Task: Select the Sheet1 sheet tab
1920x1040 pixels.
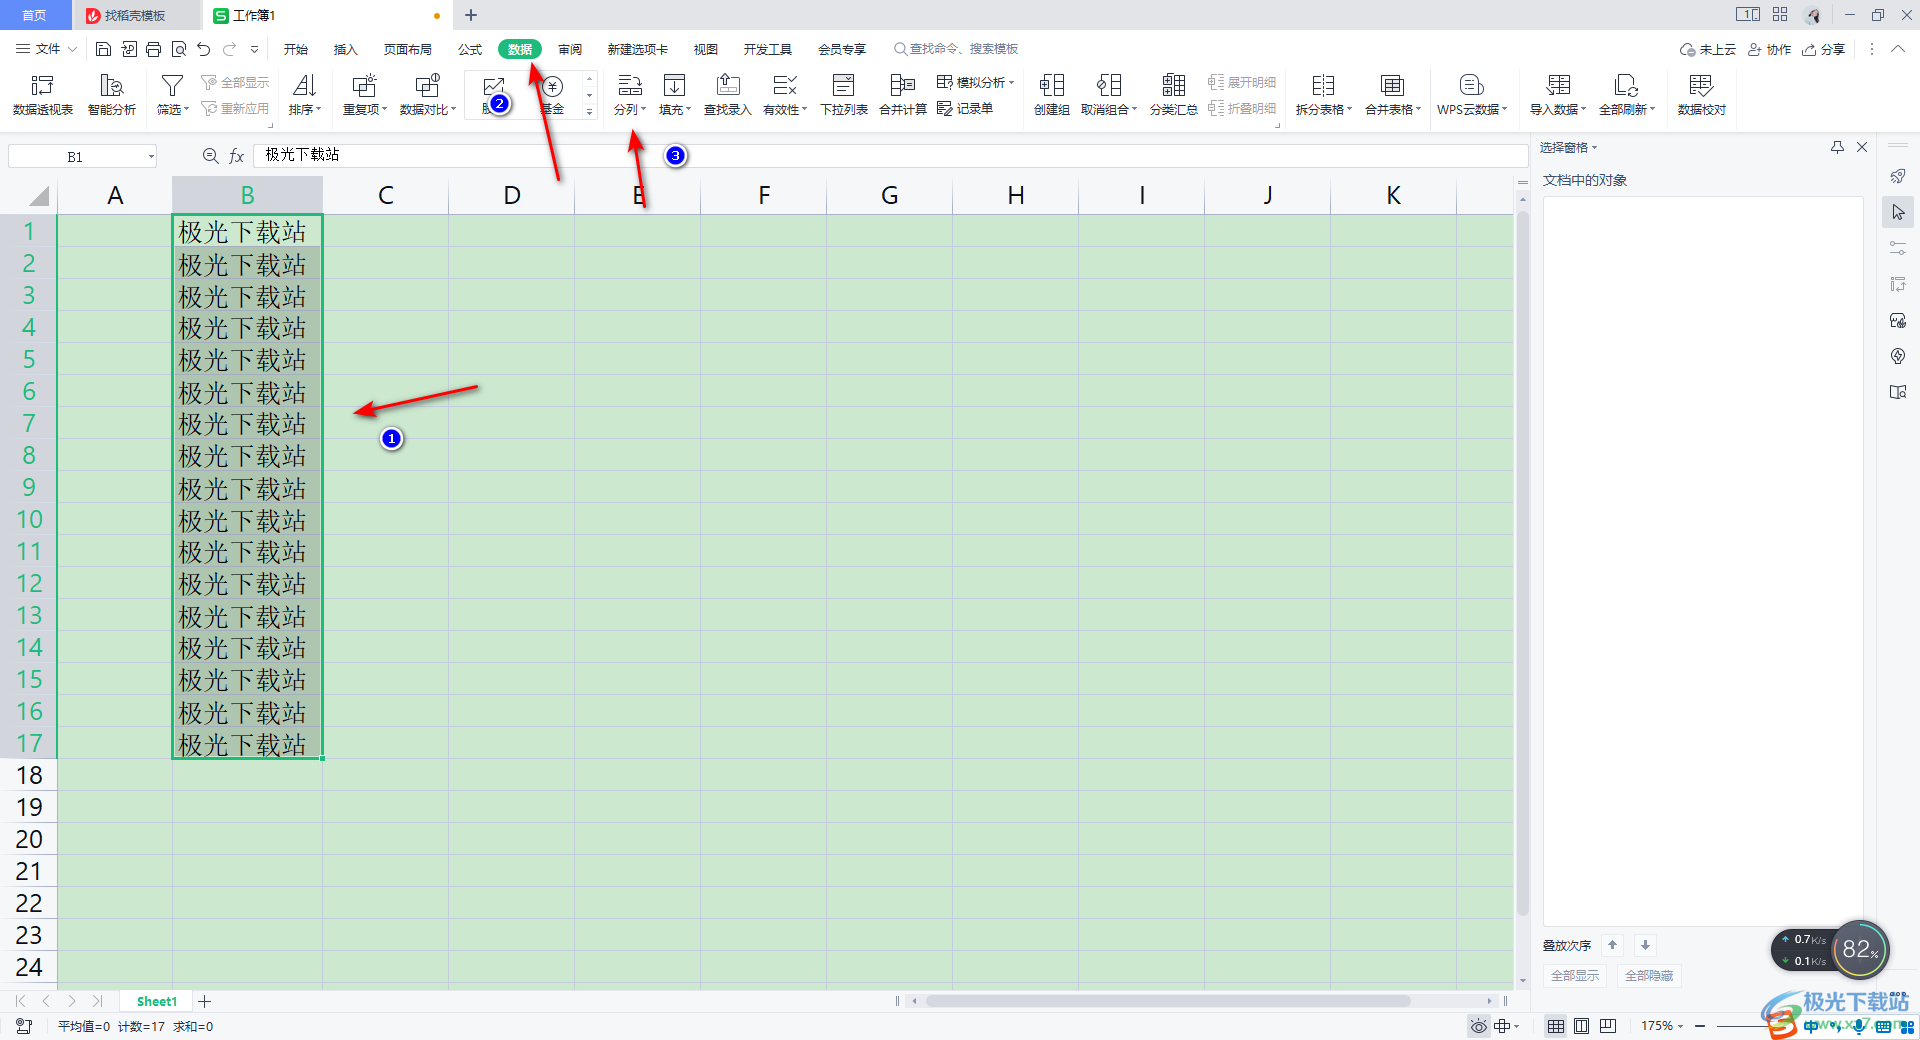Action: [156, 1001]
